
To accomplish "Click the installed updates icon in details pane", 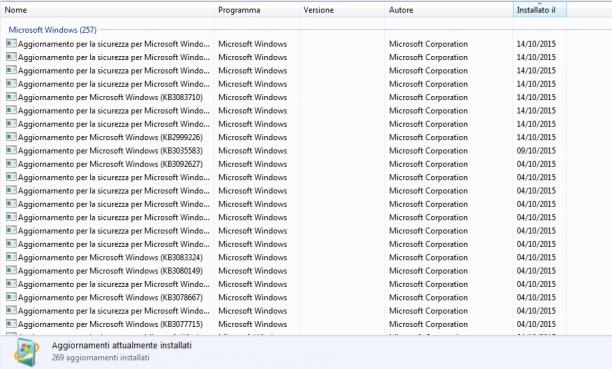I will [x=27, y=352].
